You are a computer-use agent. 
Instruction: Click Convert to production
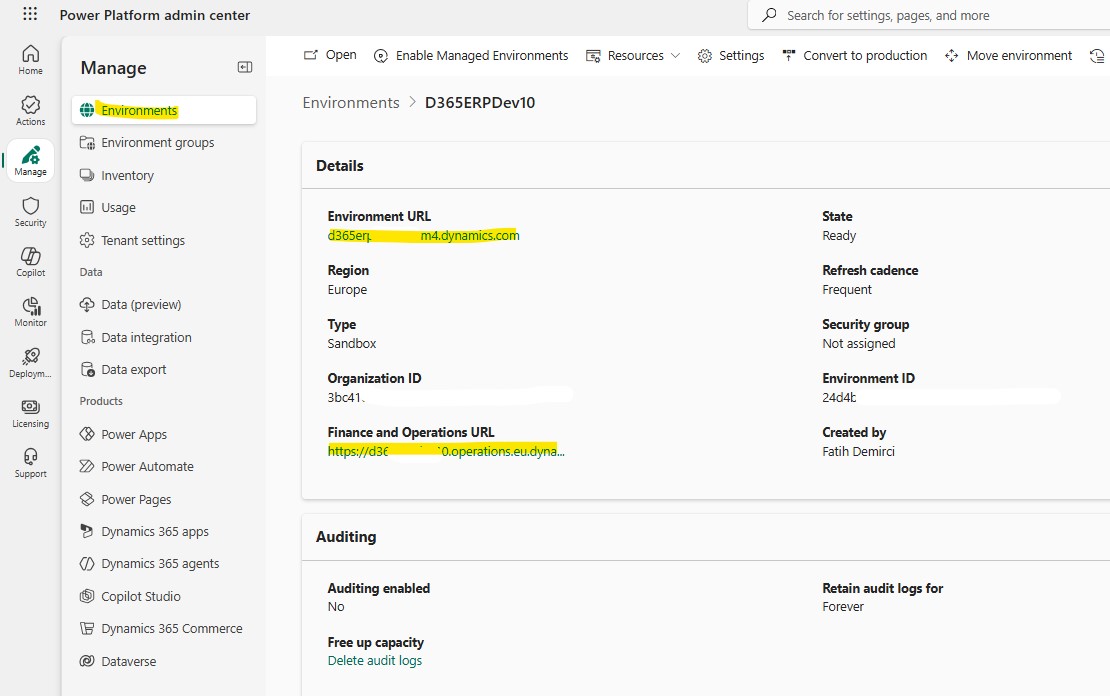854,55
